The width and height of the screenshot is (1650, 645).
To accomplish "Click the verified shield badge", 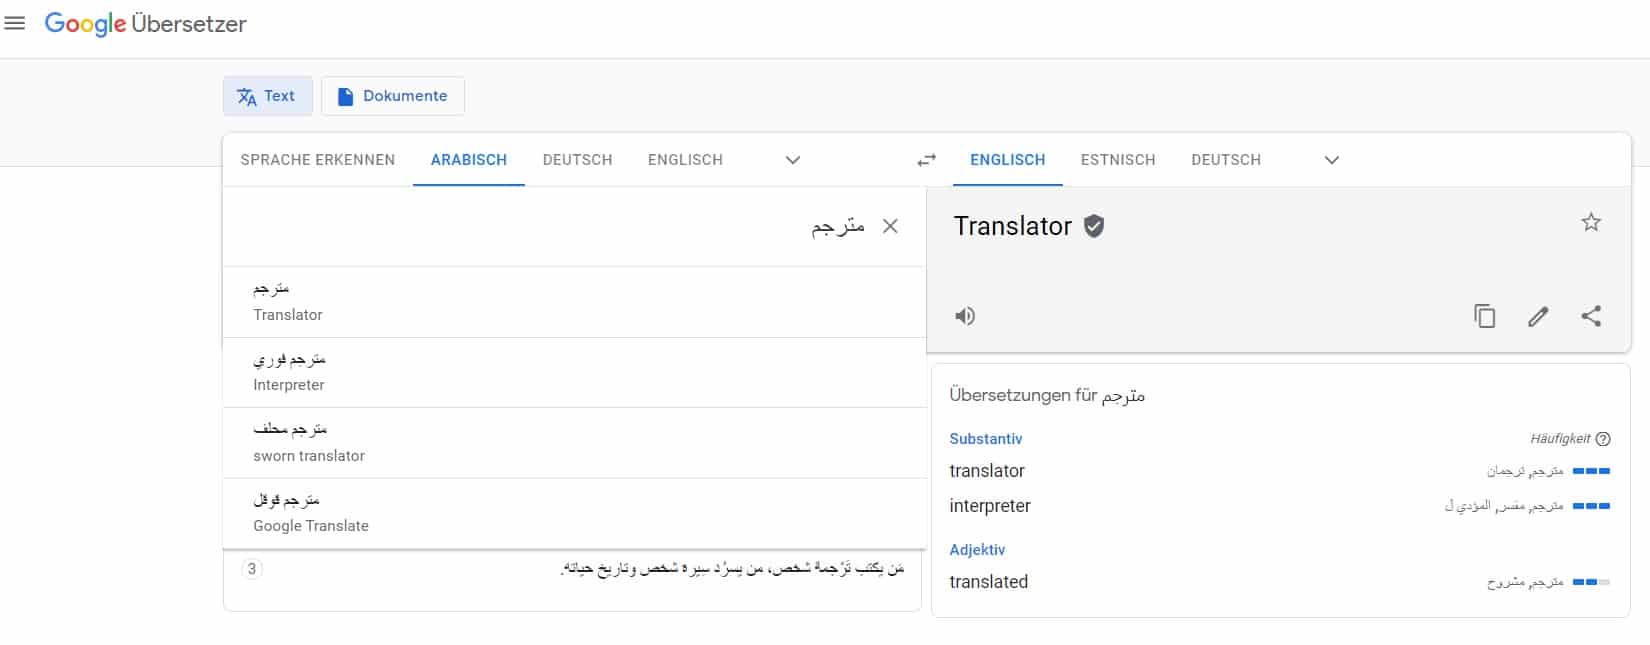I will [1094, 226].
